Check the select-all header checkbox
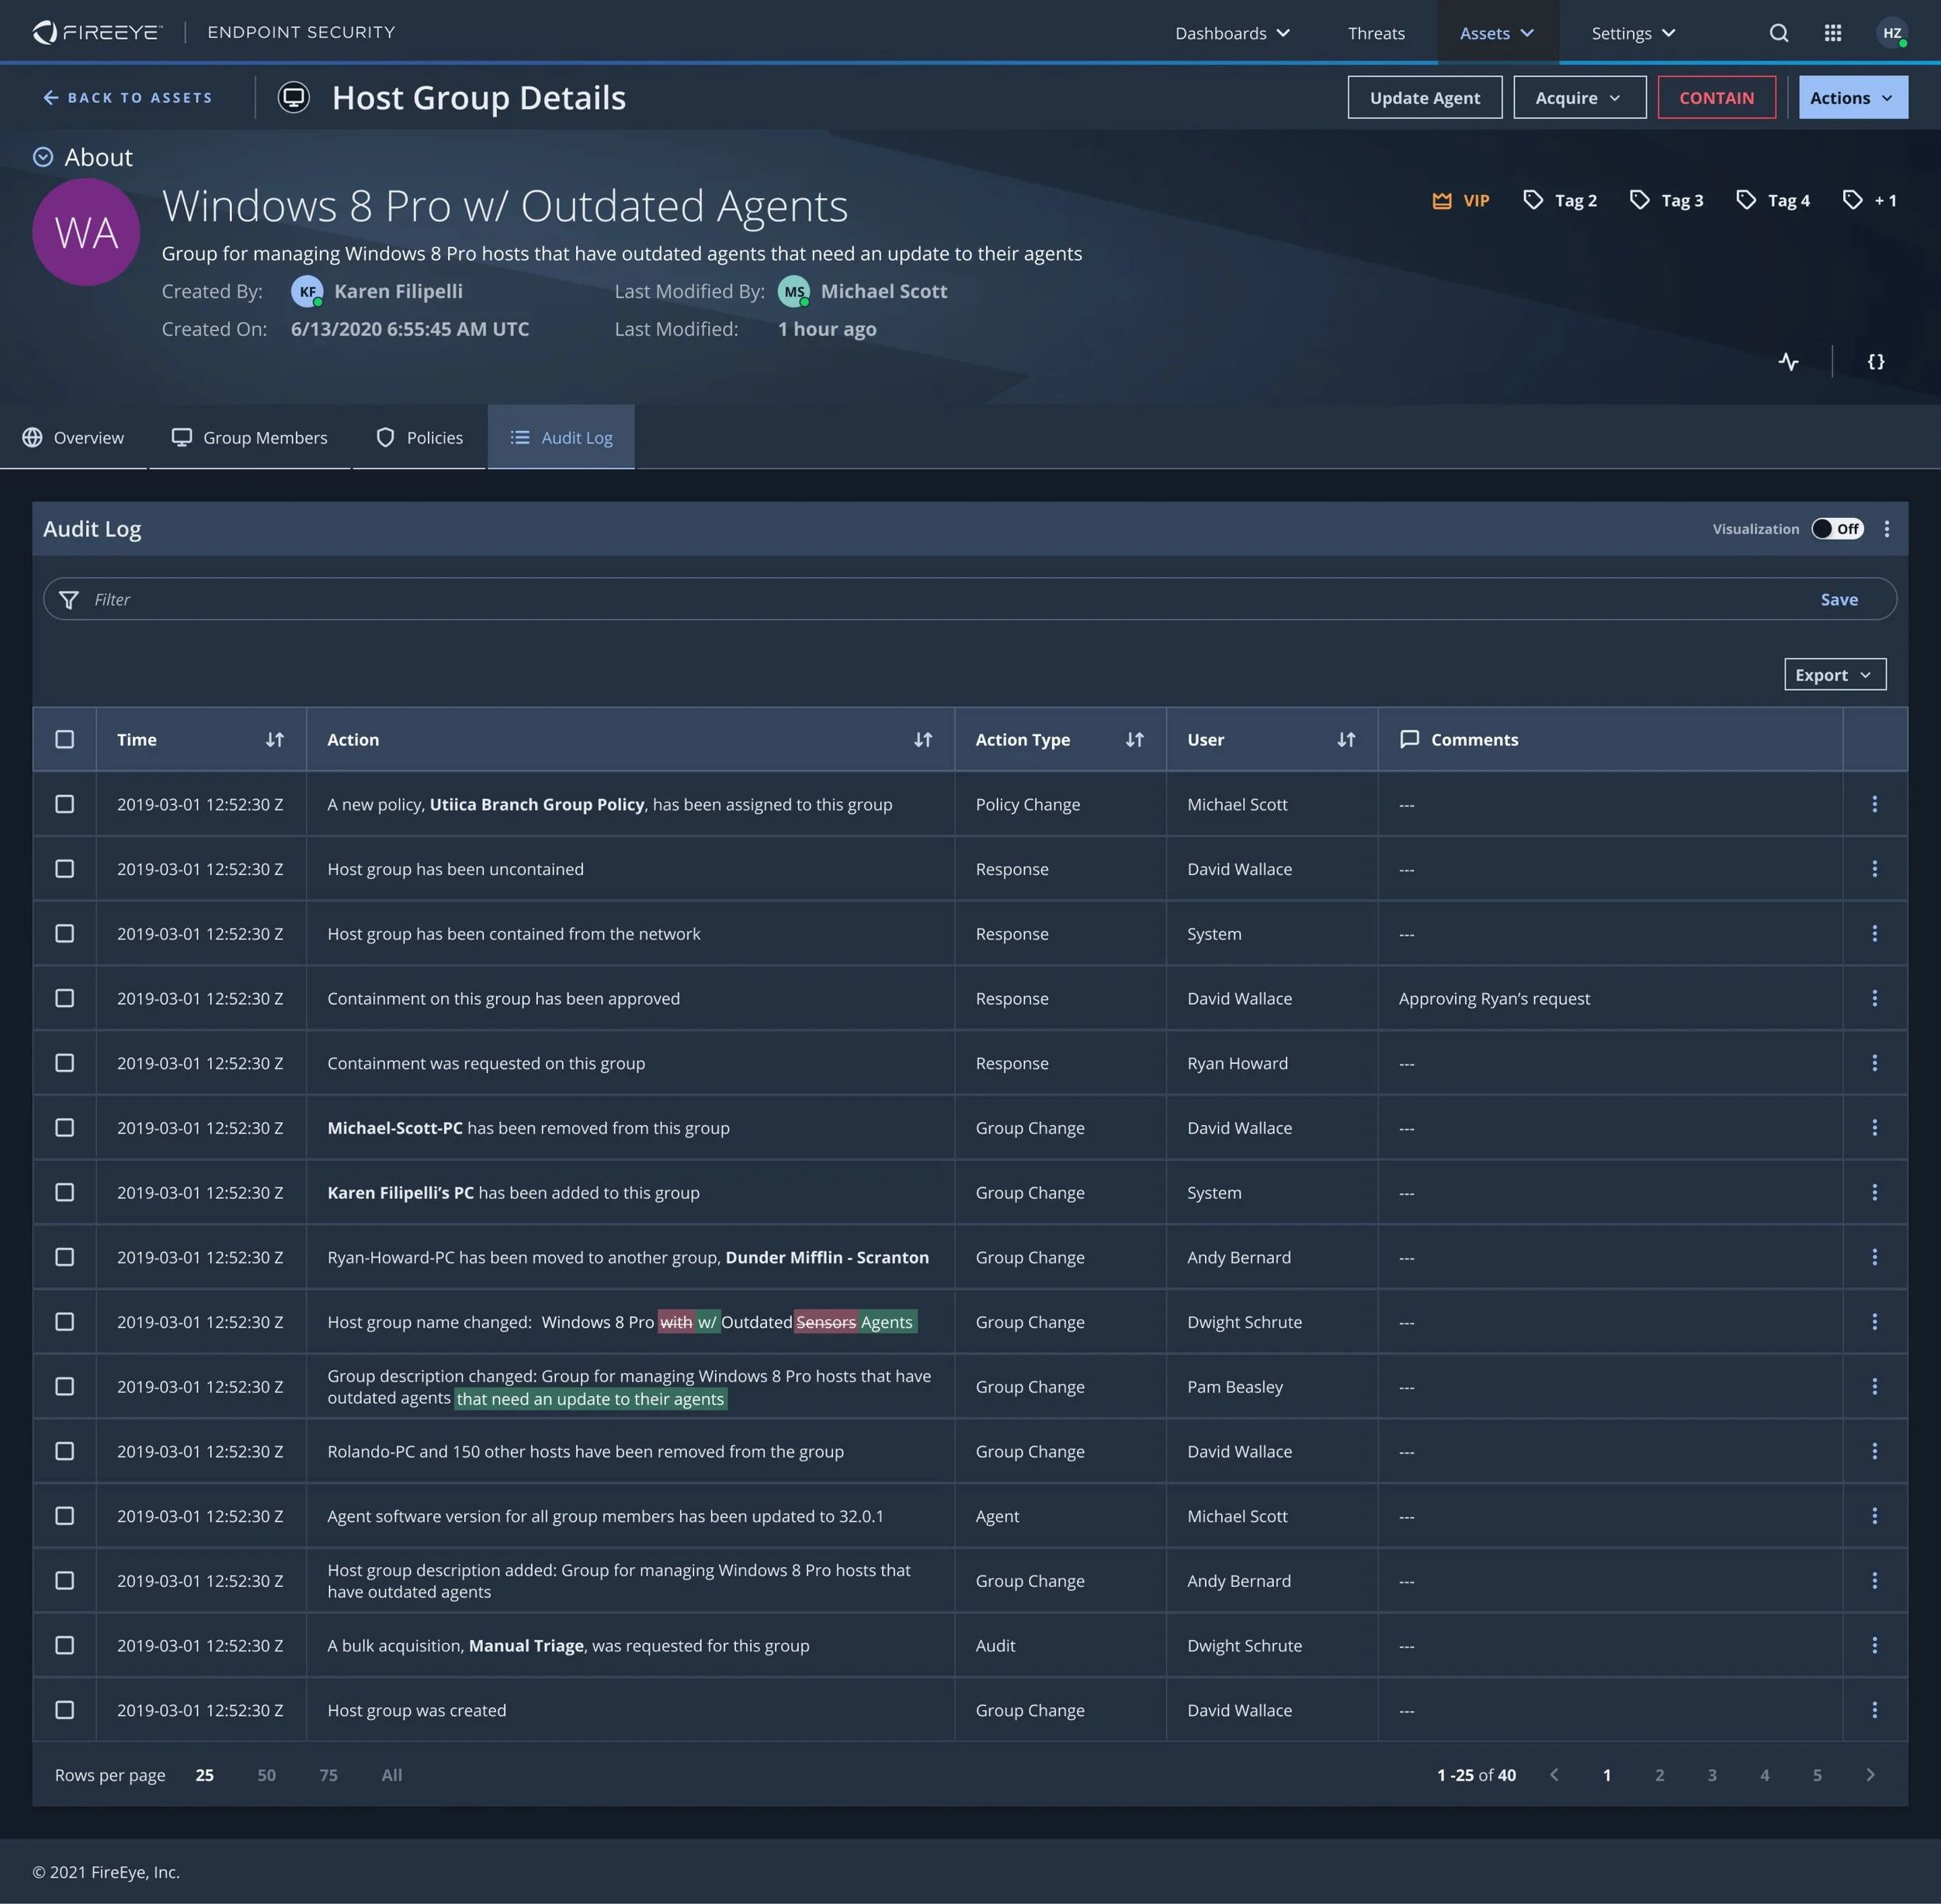 [x=65, y=740]
